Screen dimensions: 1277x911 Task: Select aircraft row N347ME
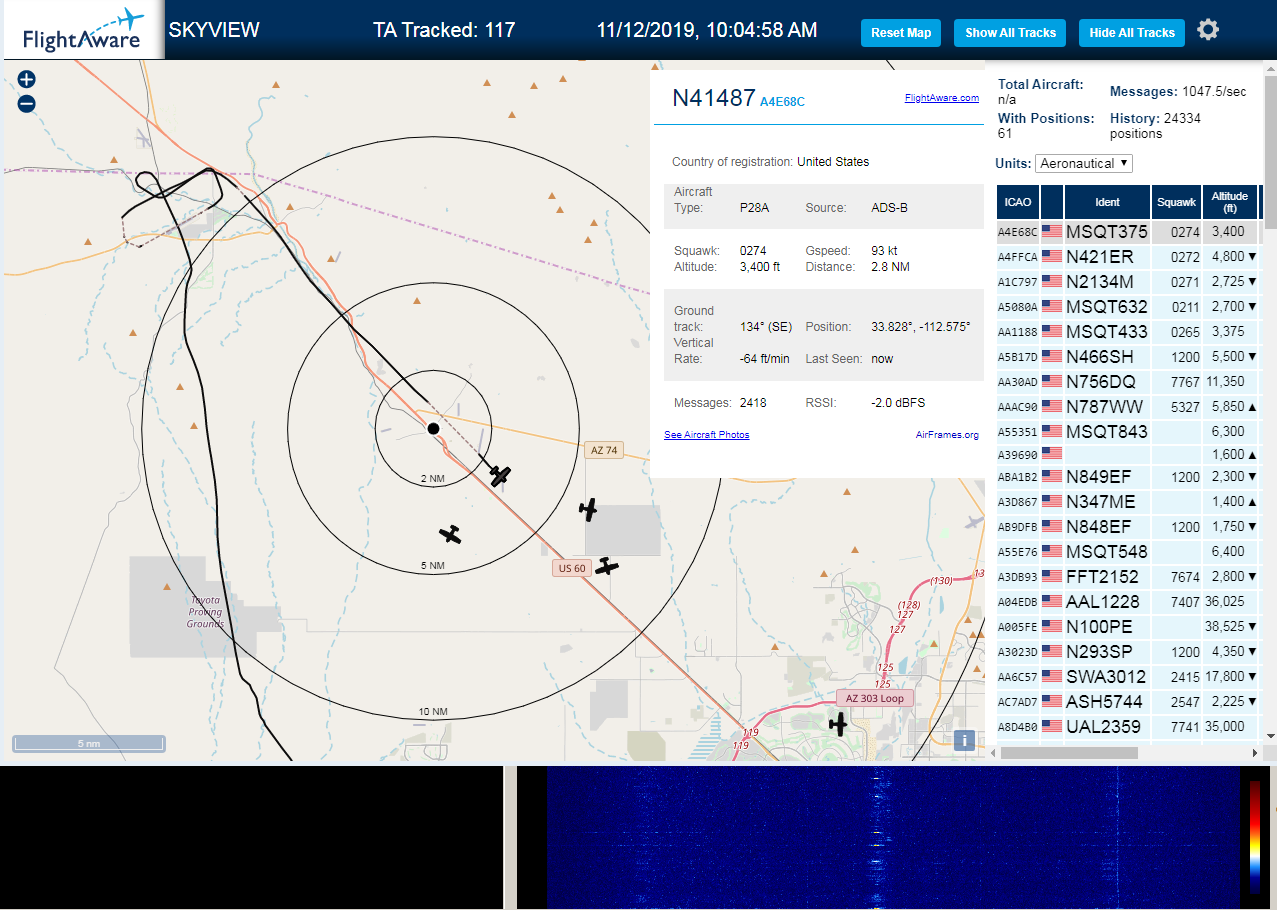pyautogui.click(x=1128, y=501)
